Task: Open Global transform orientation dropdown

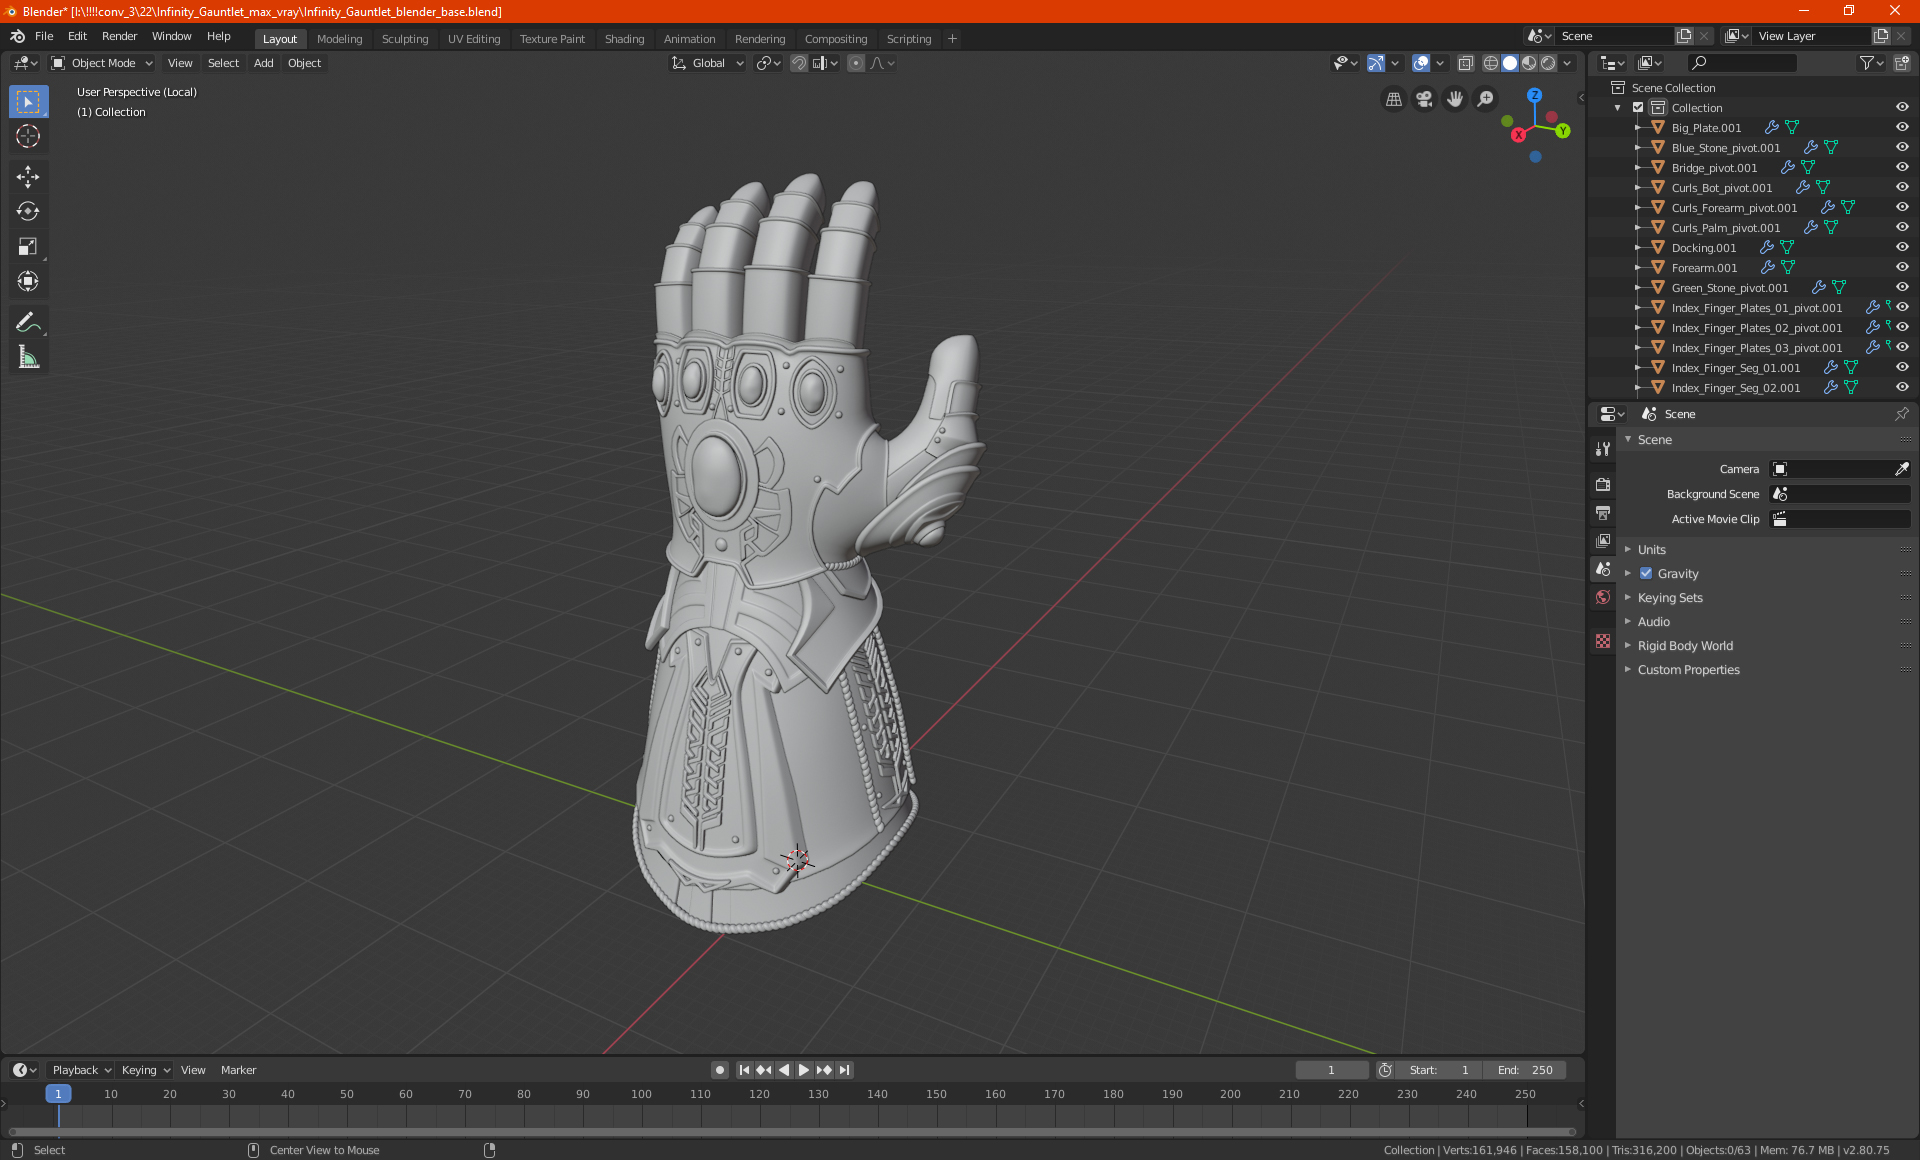Action: pyautogui.click(x=707, y=63)
